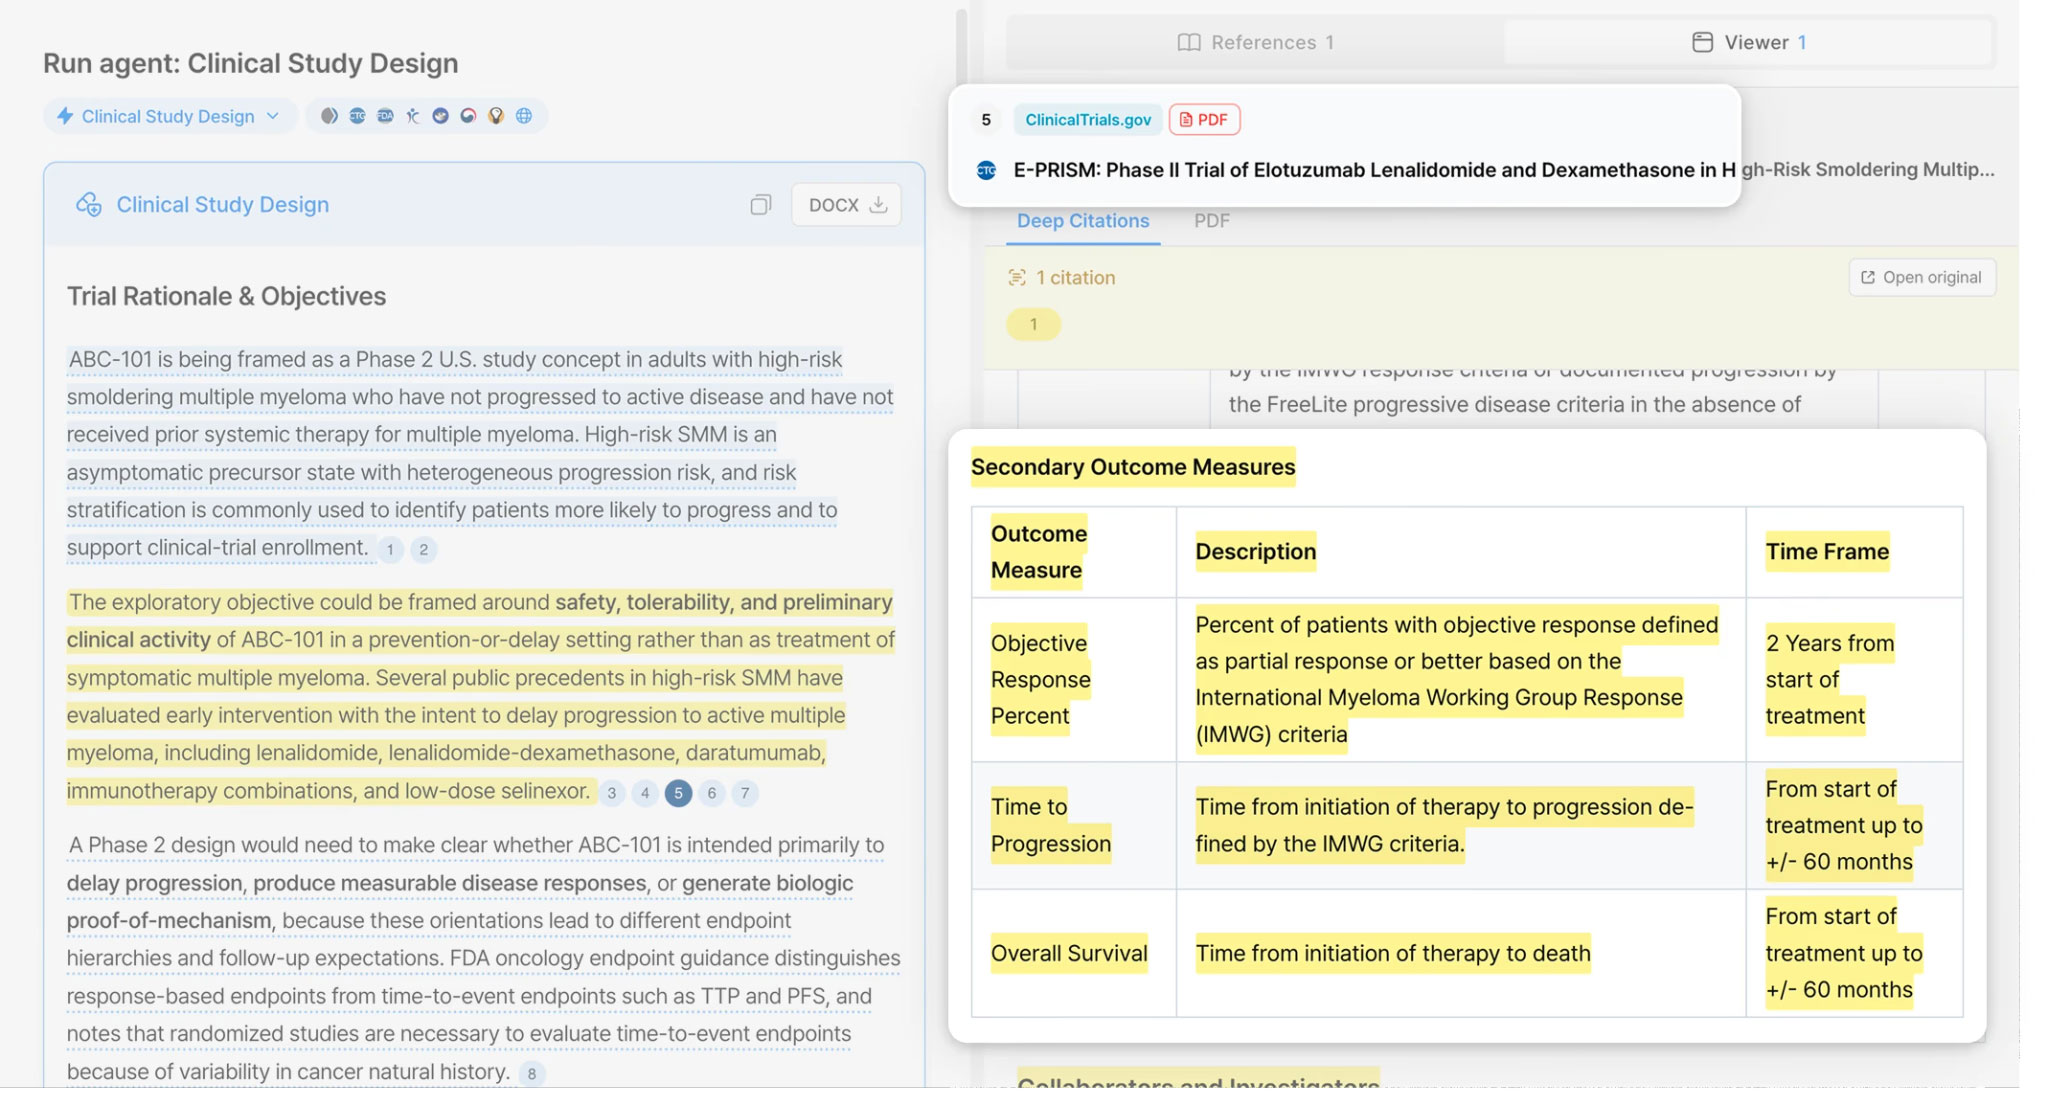Click the red PDF badge
The width and height of the screenshot is (2048, 1105).
click(x=1204, y=120)
